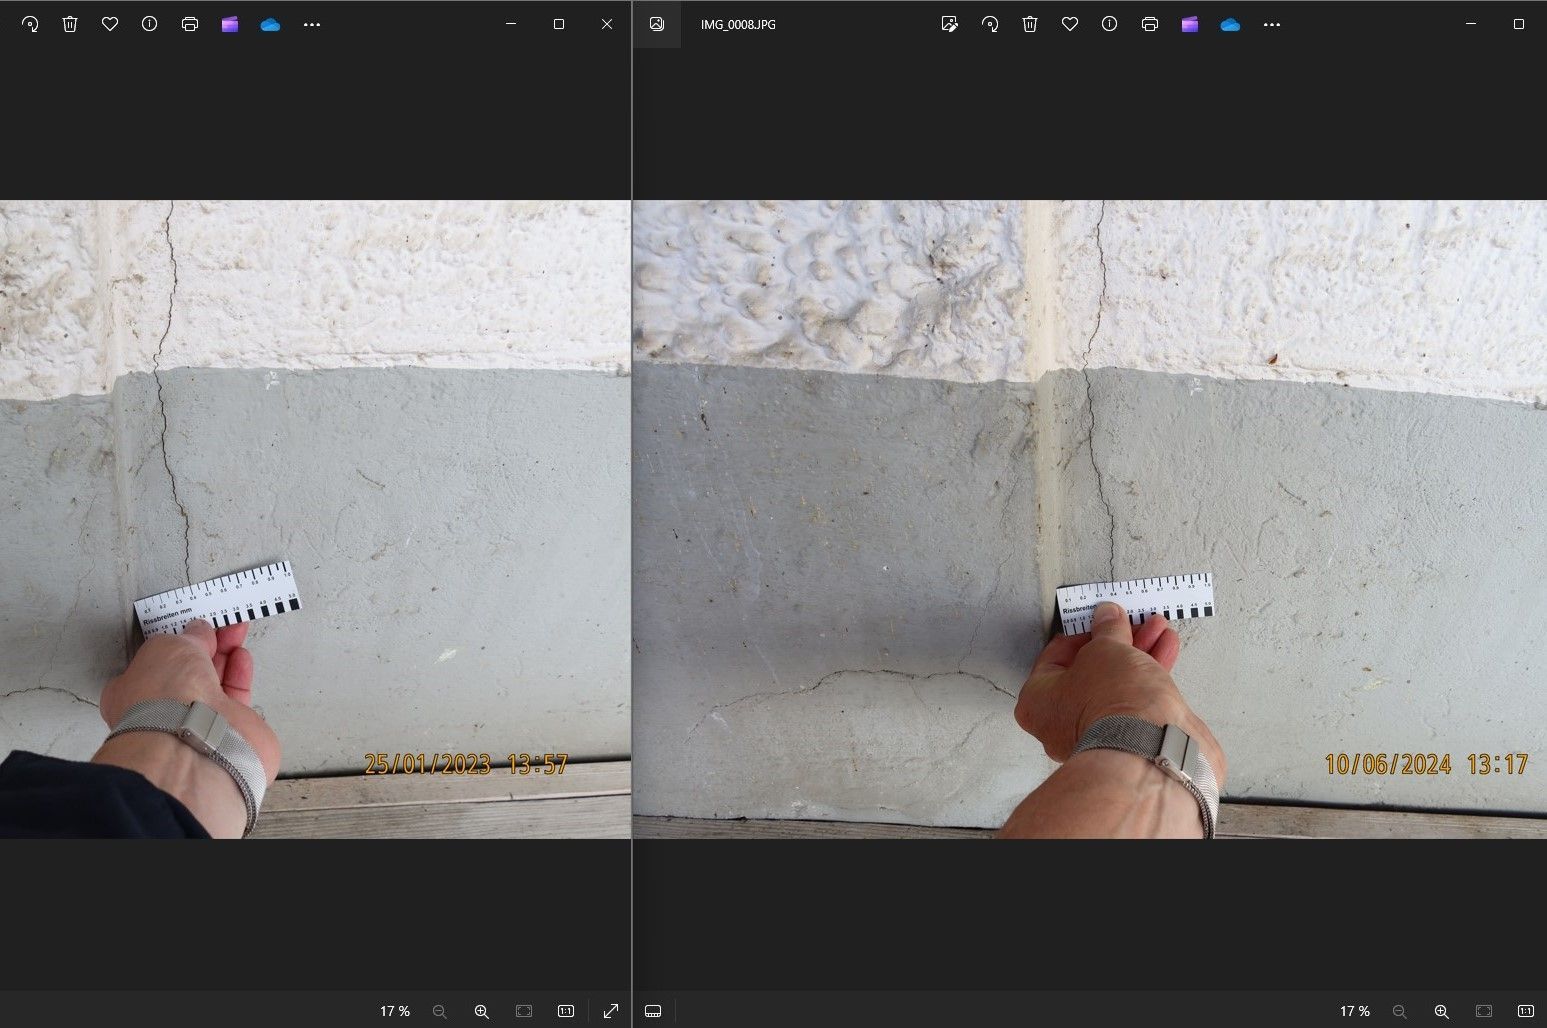Favorite the left photo with the heart
The height and width of the screenshot is (1028, 1547).
pos(110,24)
